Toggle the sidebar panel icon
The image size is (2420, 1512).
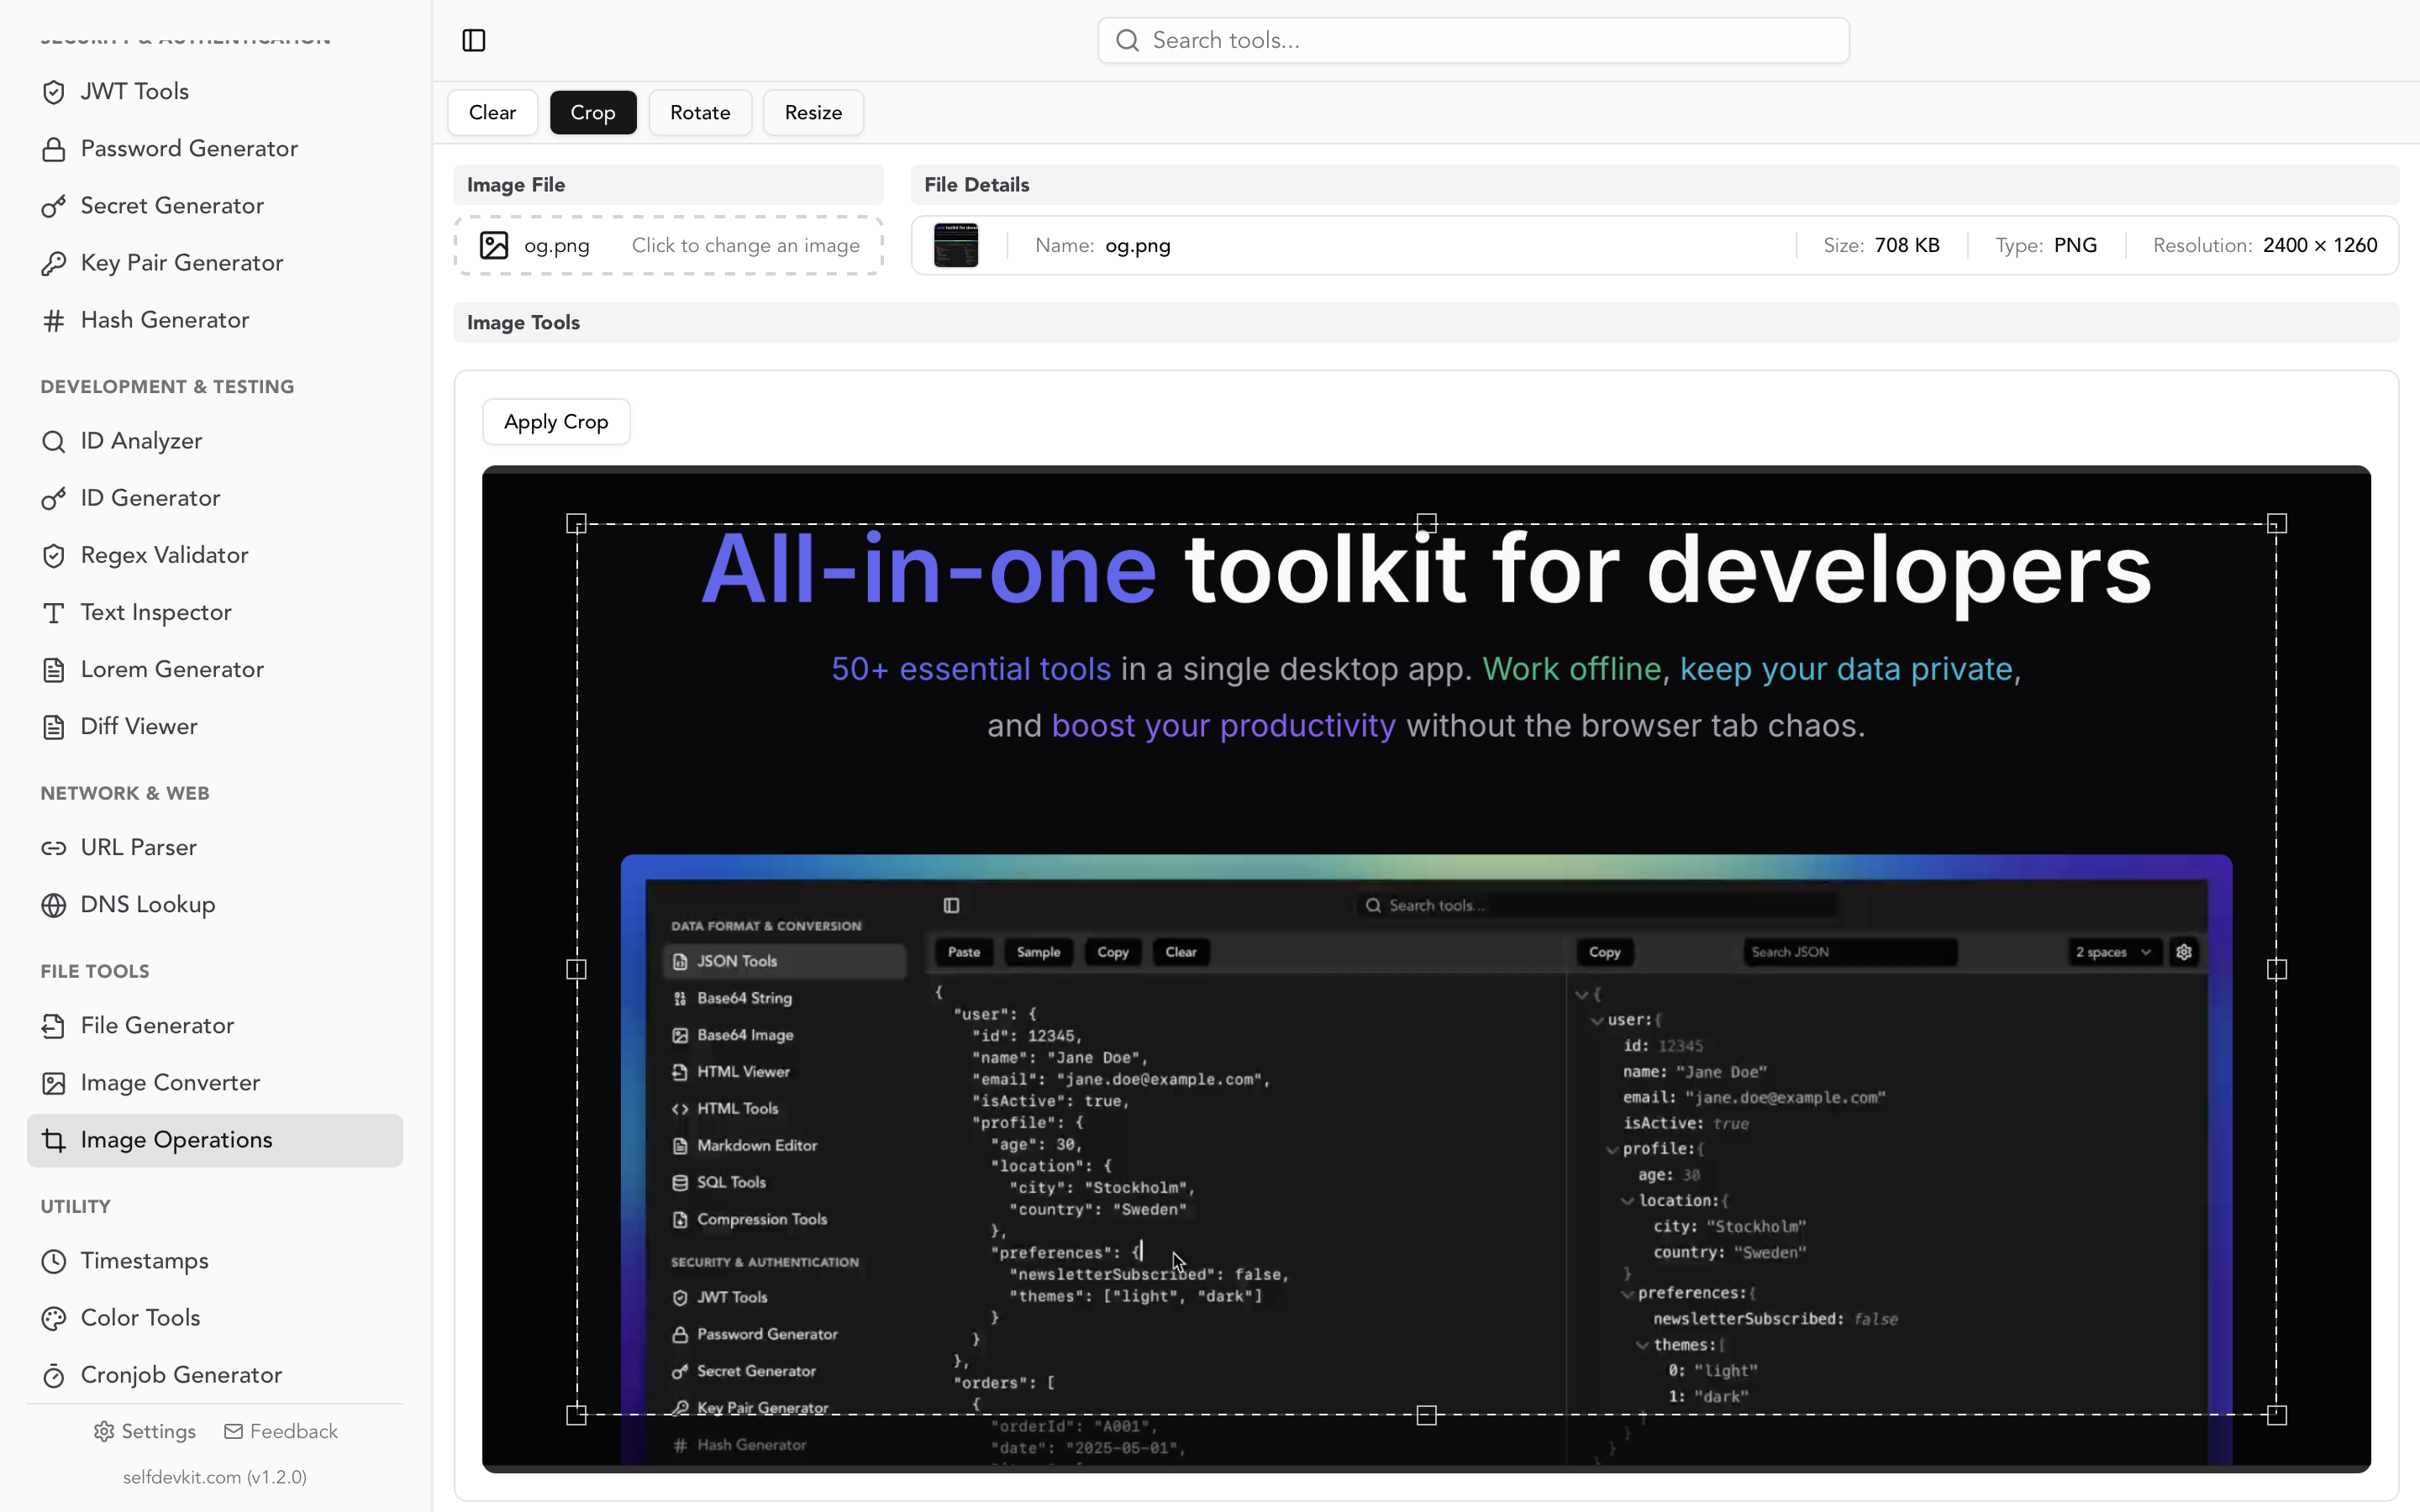click(474, 40)
